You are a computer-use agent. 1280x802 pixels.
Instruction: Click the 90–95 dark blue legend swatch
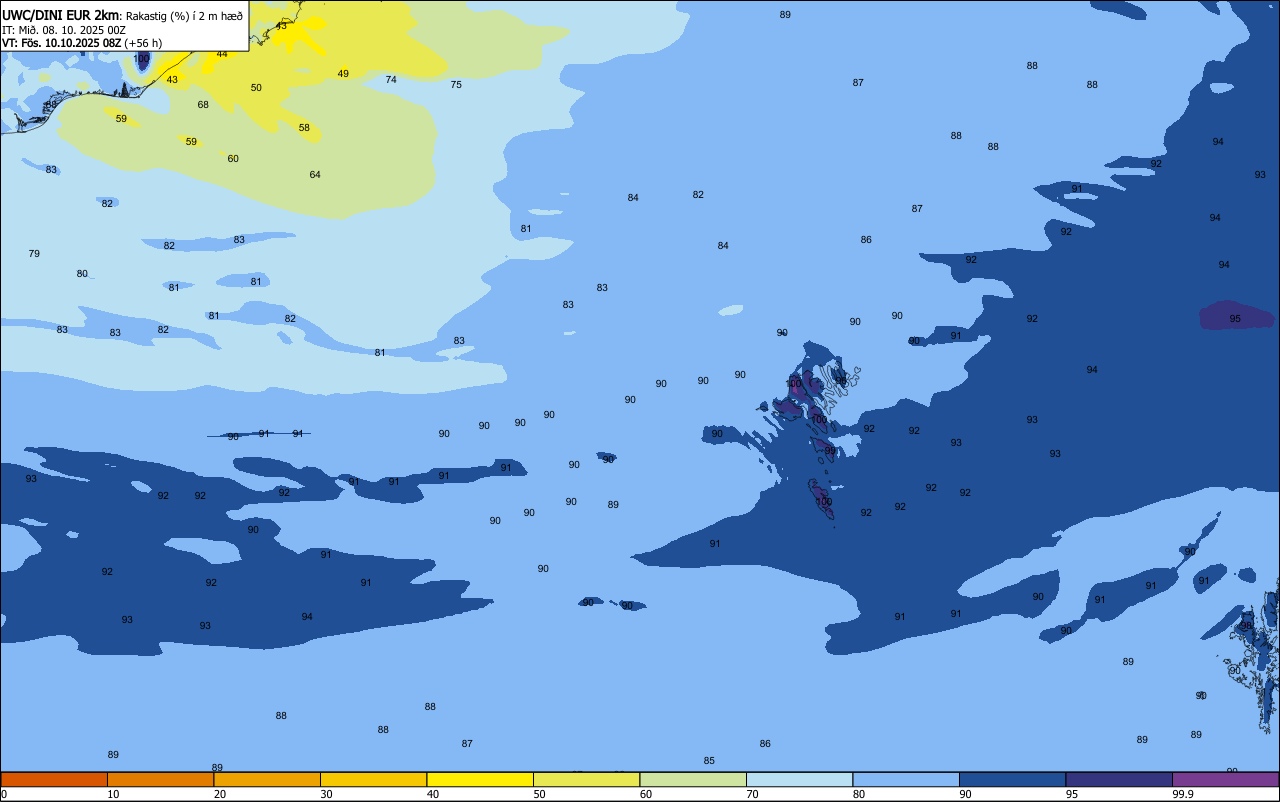[x=1012, y=779]
